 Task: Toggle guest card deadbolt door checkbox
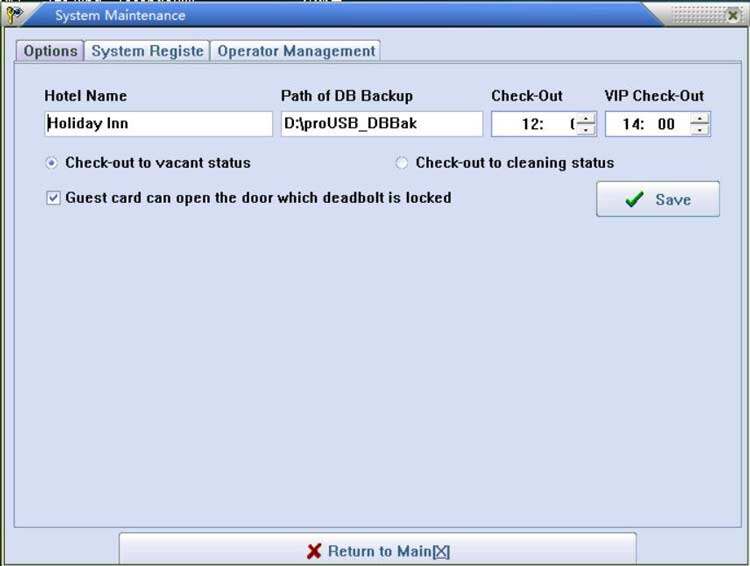pos(54,198)
